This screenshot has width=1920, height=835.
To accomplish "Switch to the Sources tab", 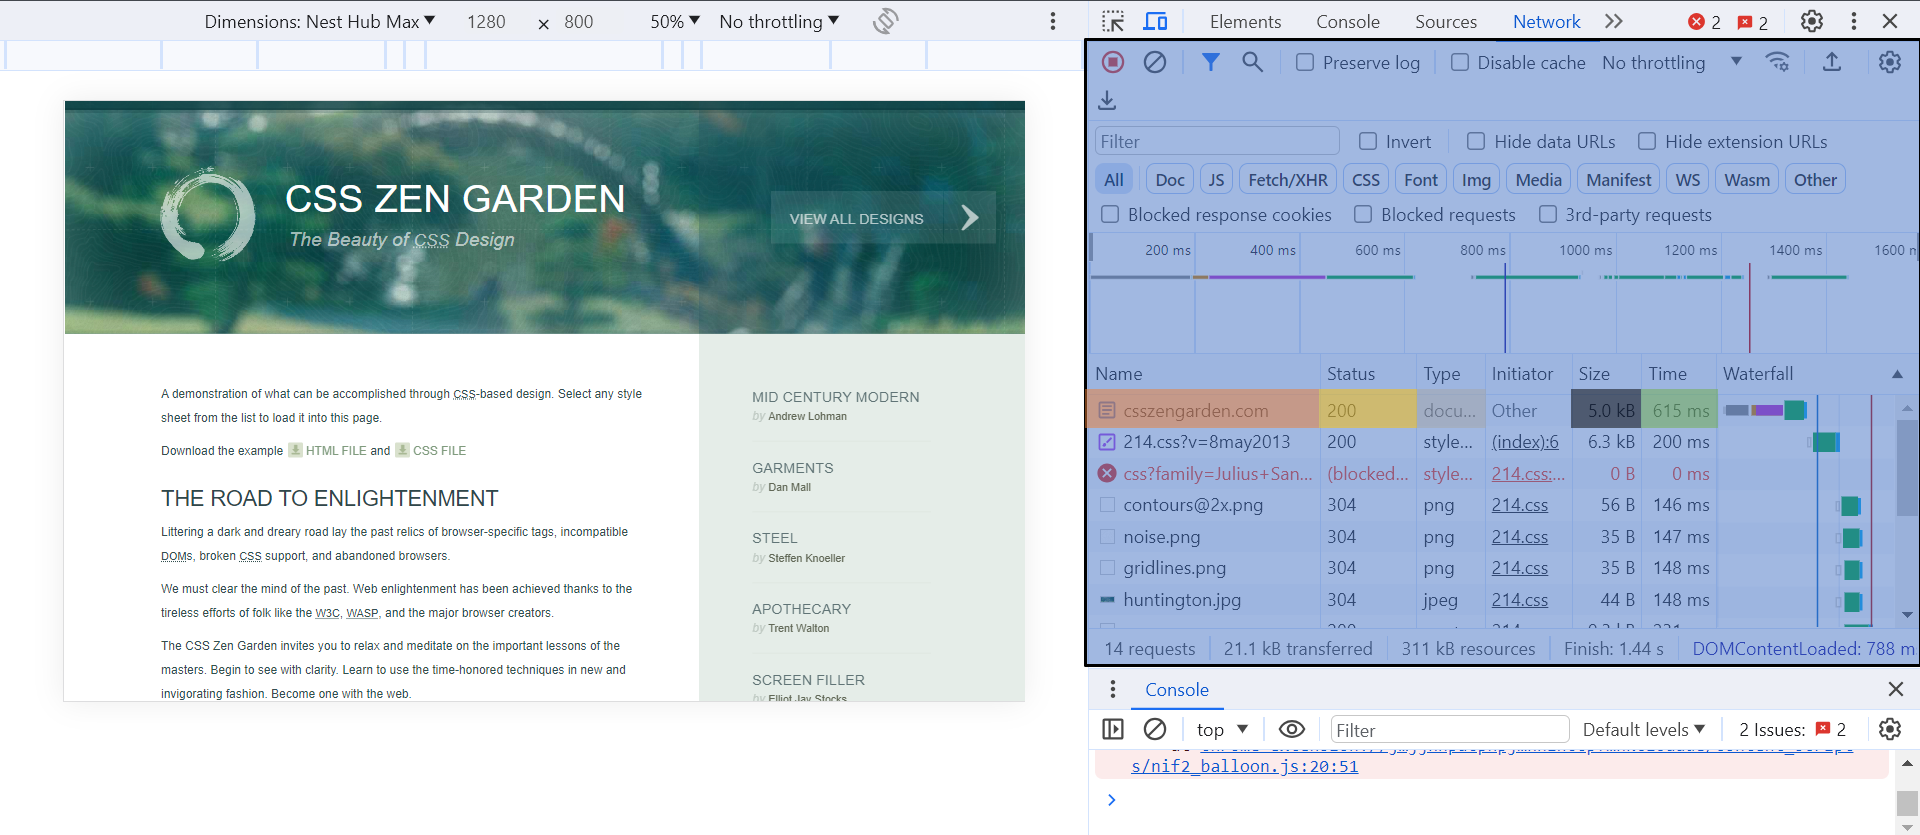I will coord(1446,21).
